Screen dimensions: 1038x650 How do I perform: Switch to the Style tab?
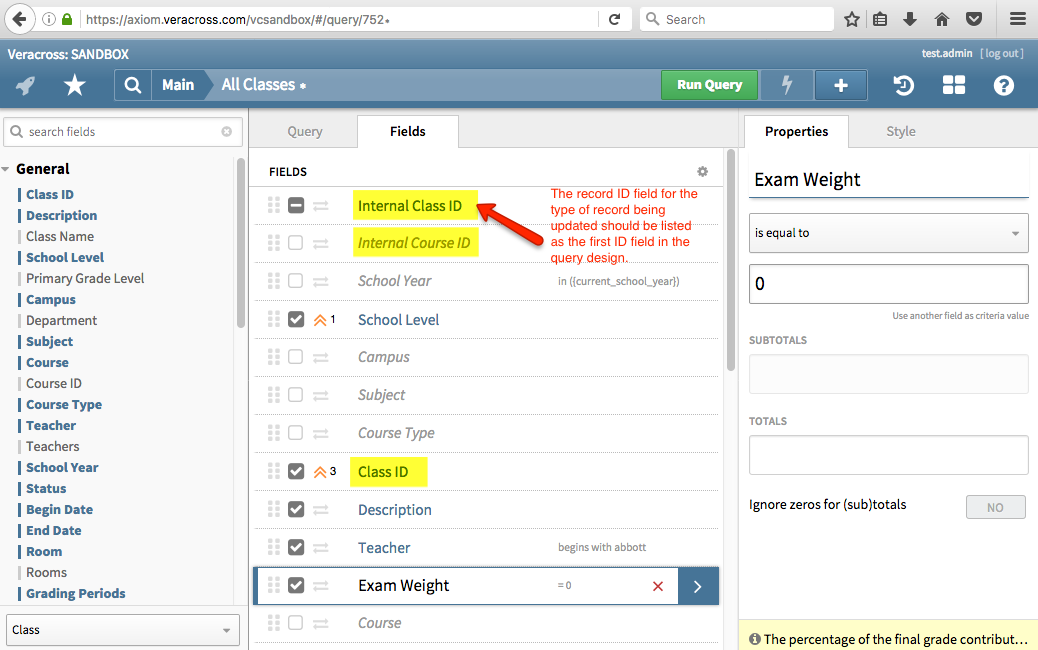(900, 131)
